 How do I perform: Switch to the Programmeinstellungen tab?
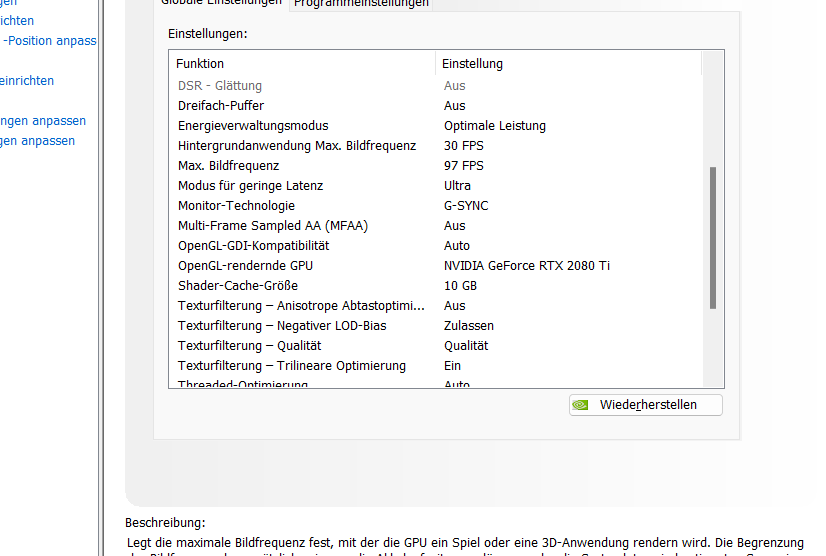(361, 4)
